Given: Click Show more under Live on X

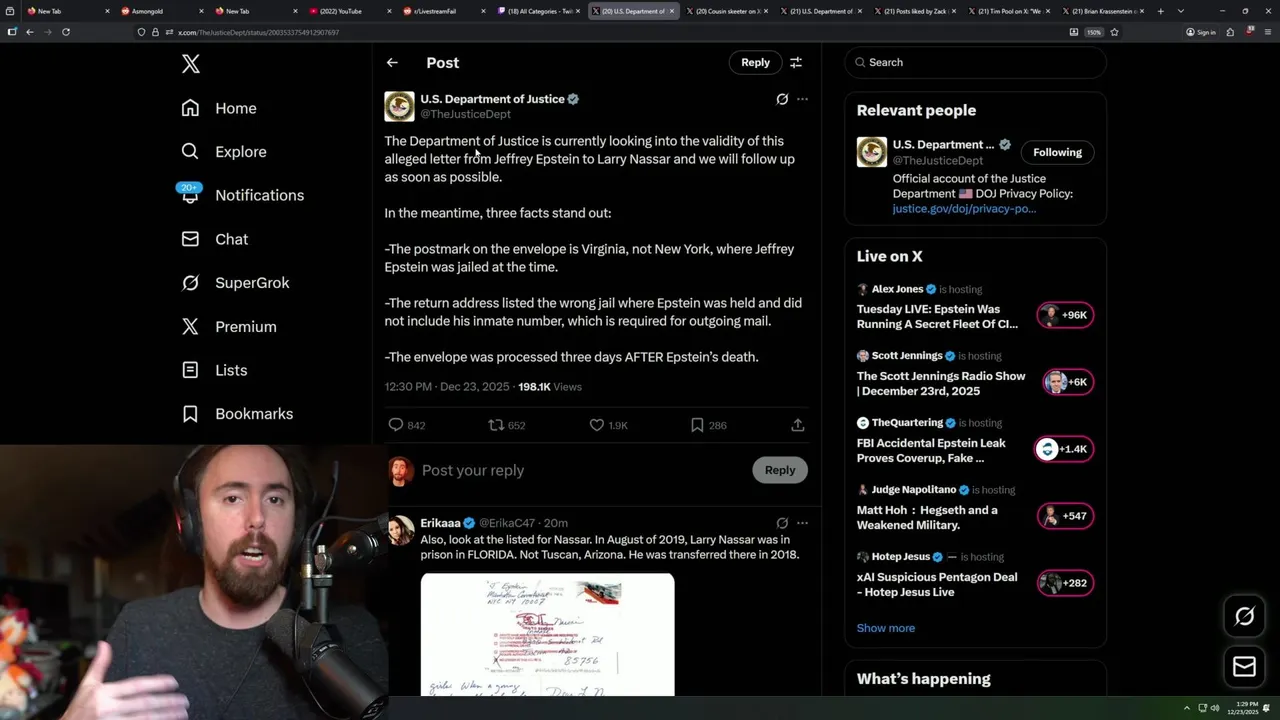Looking at the screenshot, I should tap(886, 628).
